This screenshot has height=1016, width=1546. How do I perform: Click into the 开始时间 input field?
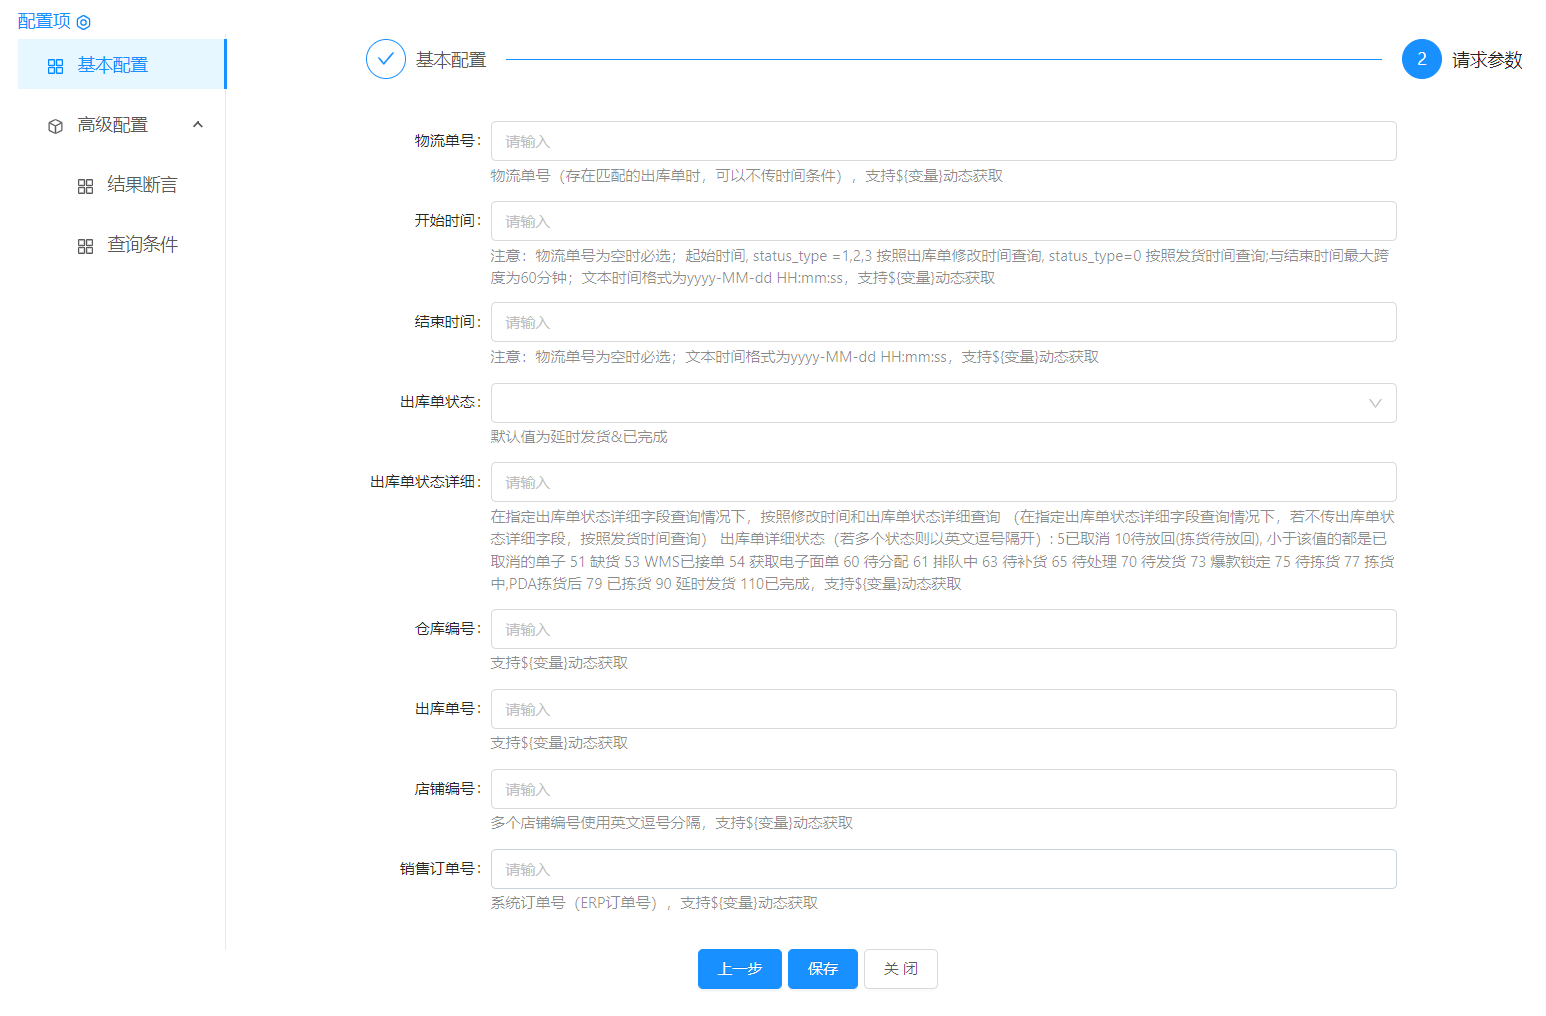click(943, 221)
